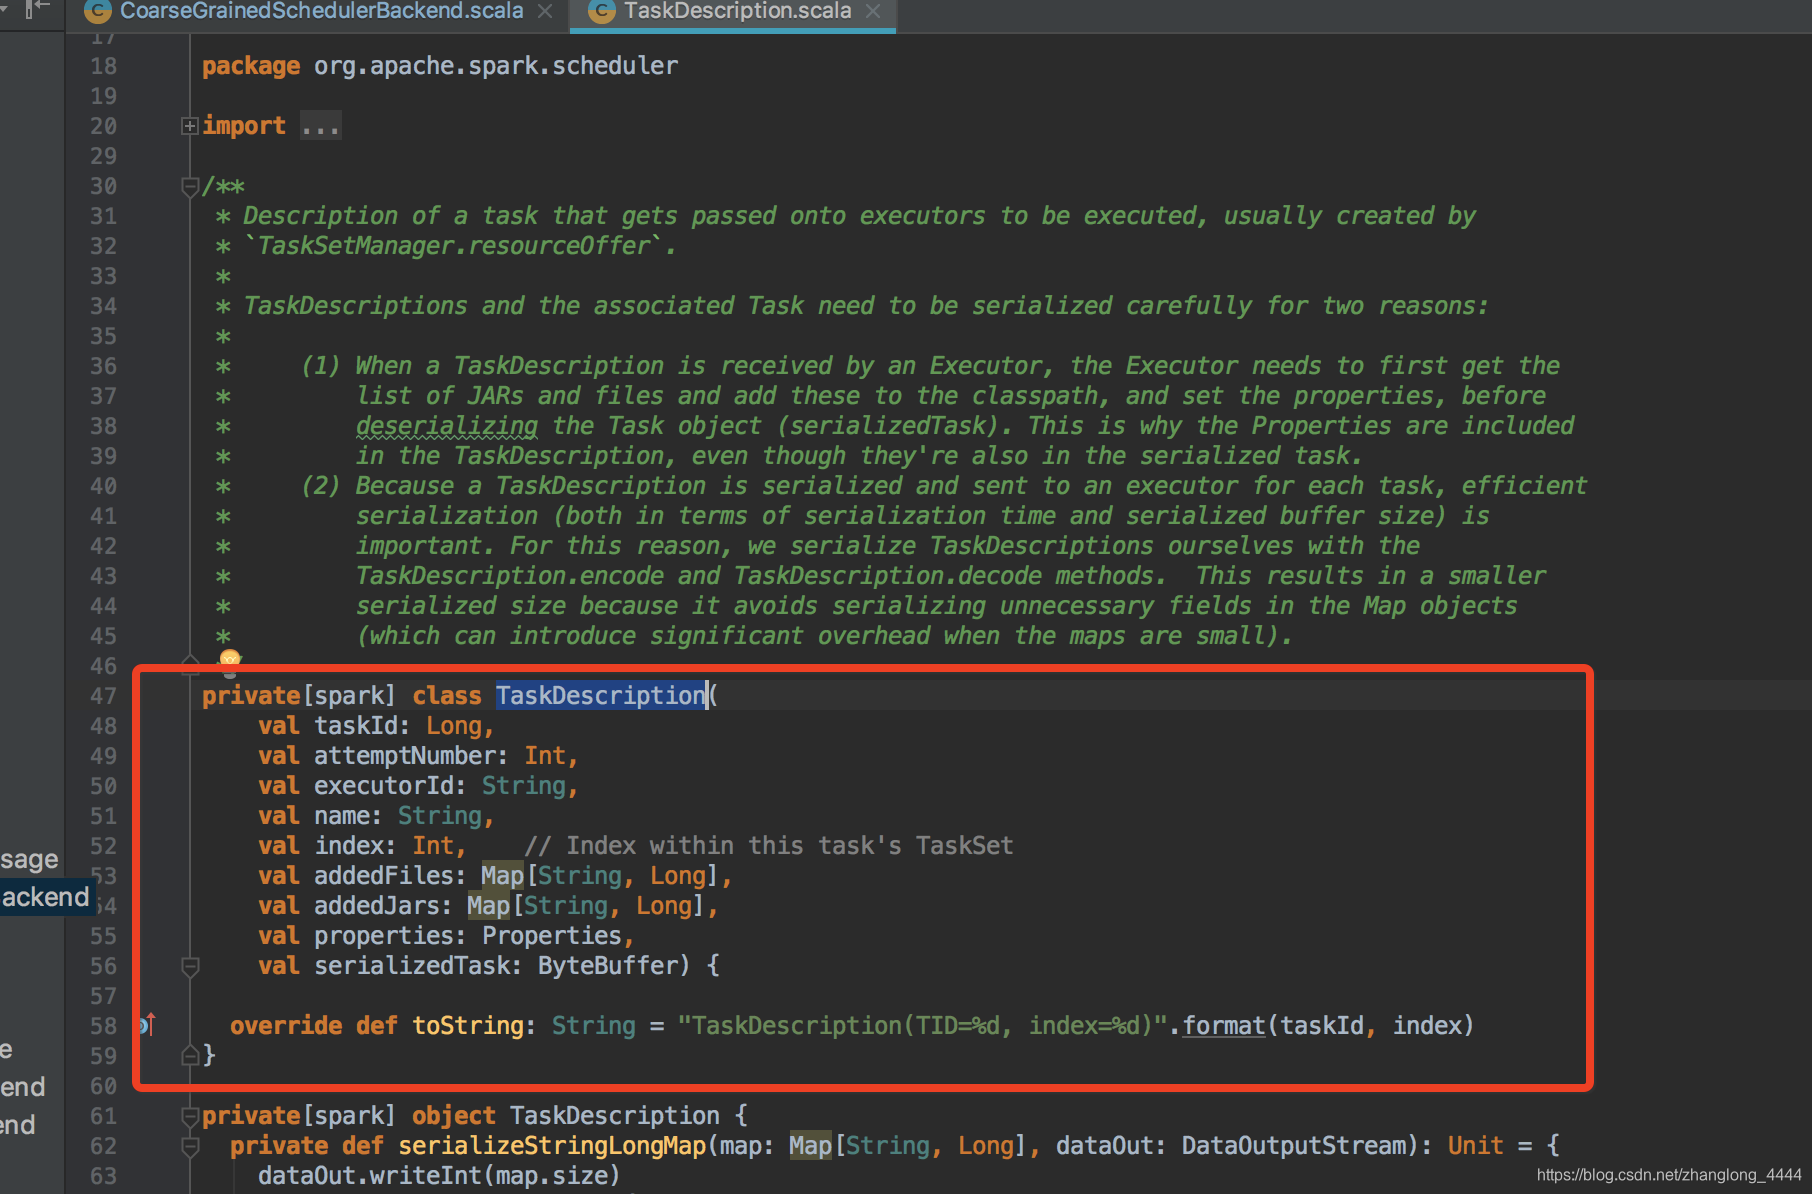Collapse the serializeStringLongMap method fold
The height and width of the screenshot is (1194, 1812).
pos(190,1146)
